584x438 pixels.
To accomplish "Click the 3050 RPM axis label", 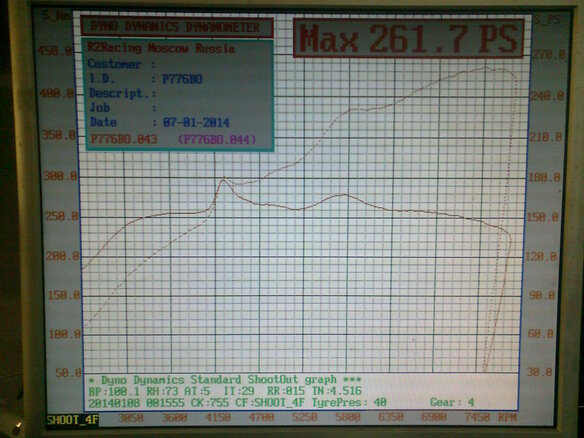I will (x=131, y=418).
